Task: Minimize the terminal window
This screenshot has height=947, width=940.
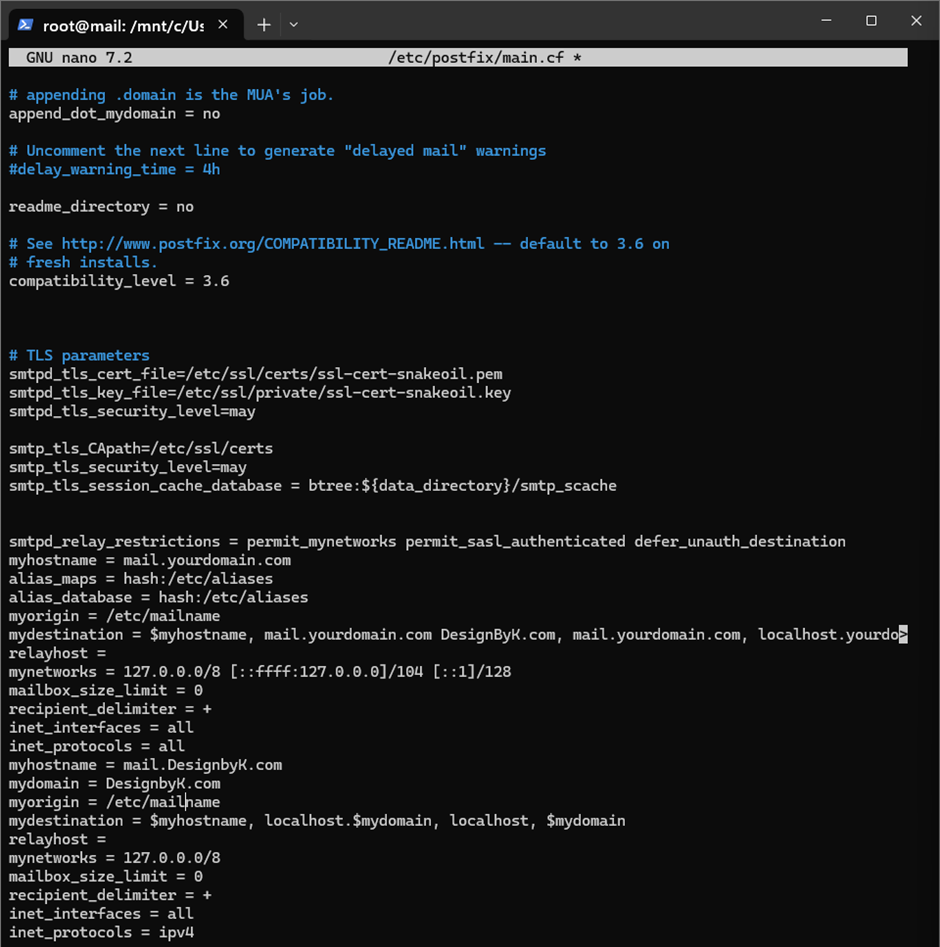Action: pos(825,21)
